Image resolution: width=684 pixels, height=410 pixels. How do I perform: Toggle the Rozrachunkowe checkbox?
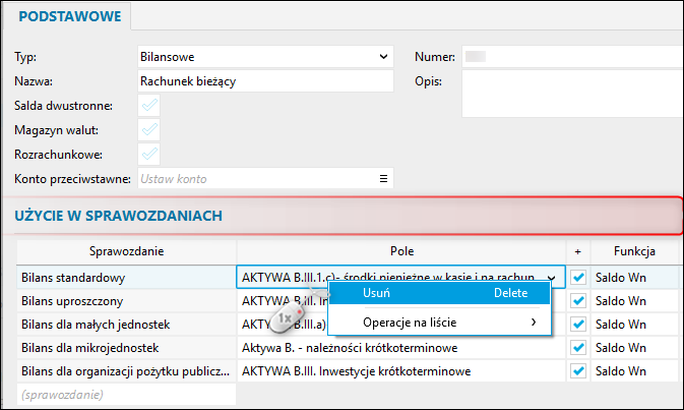(149, 154)
